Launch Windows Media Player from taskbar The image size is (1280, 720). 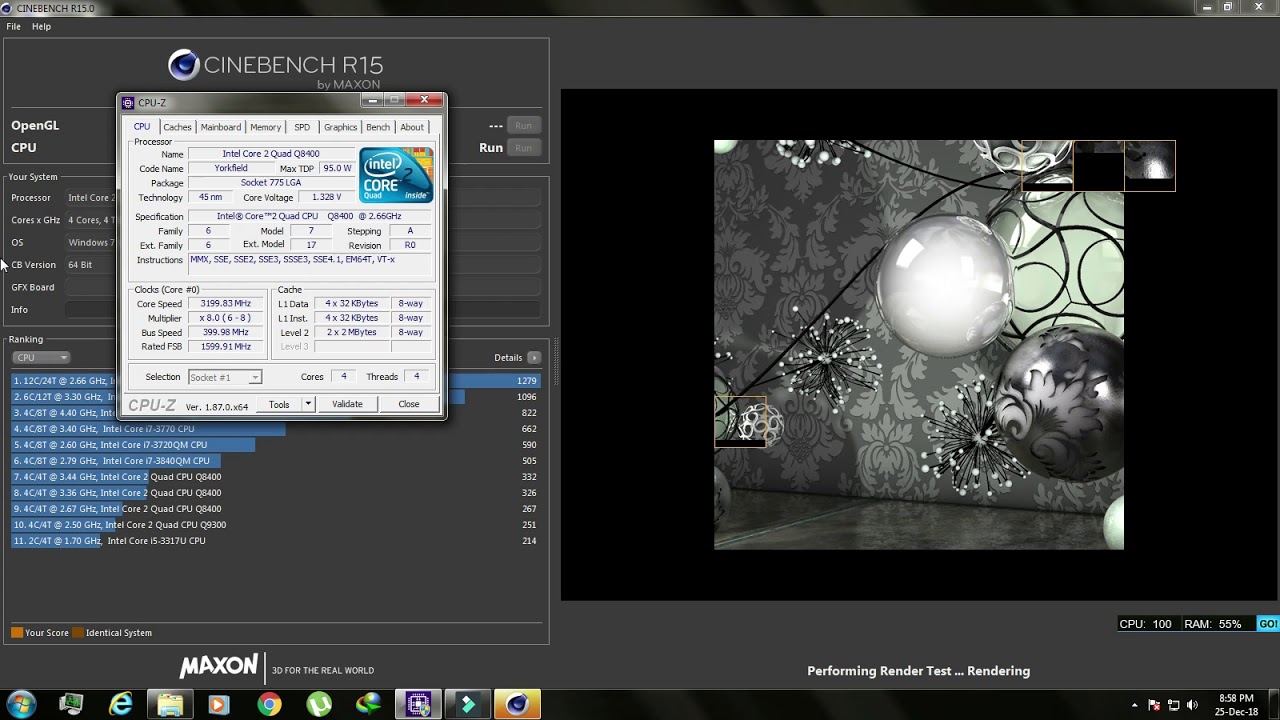[x=218, y=705]
